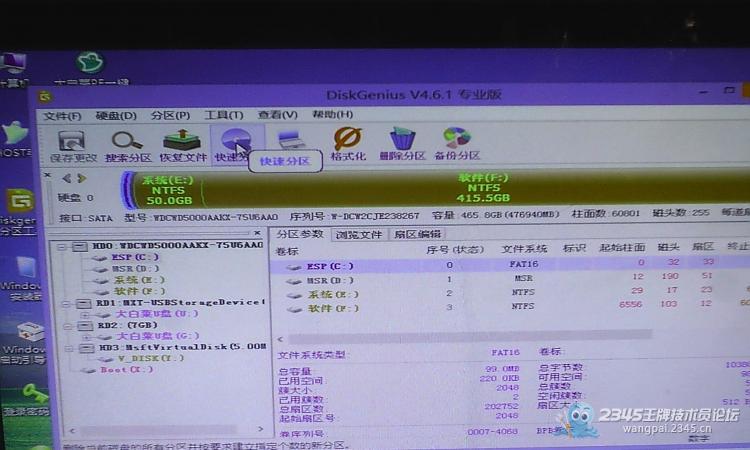Image resolution: width=750 pixels, height=450 pixels.
Task: Click the Save Changes (保存更改) toolbar icon
Action: tap(73, 145)
